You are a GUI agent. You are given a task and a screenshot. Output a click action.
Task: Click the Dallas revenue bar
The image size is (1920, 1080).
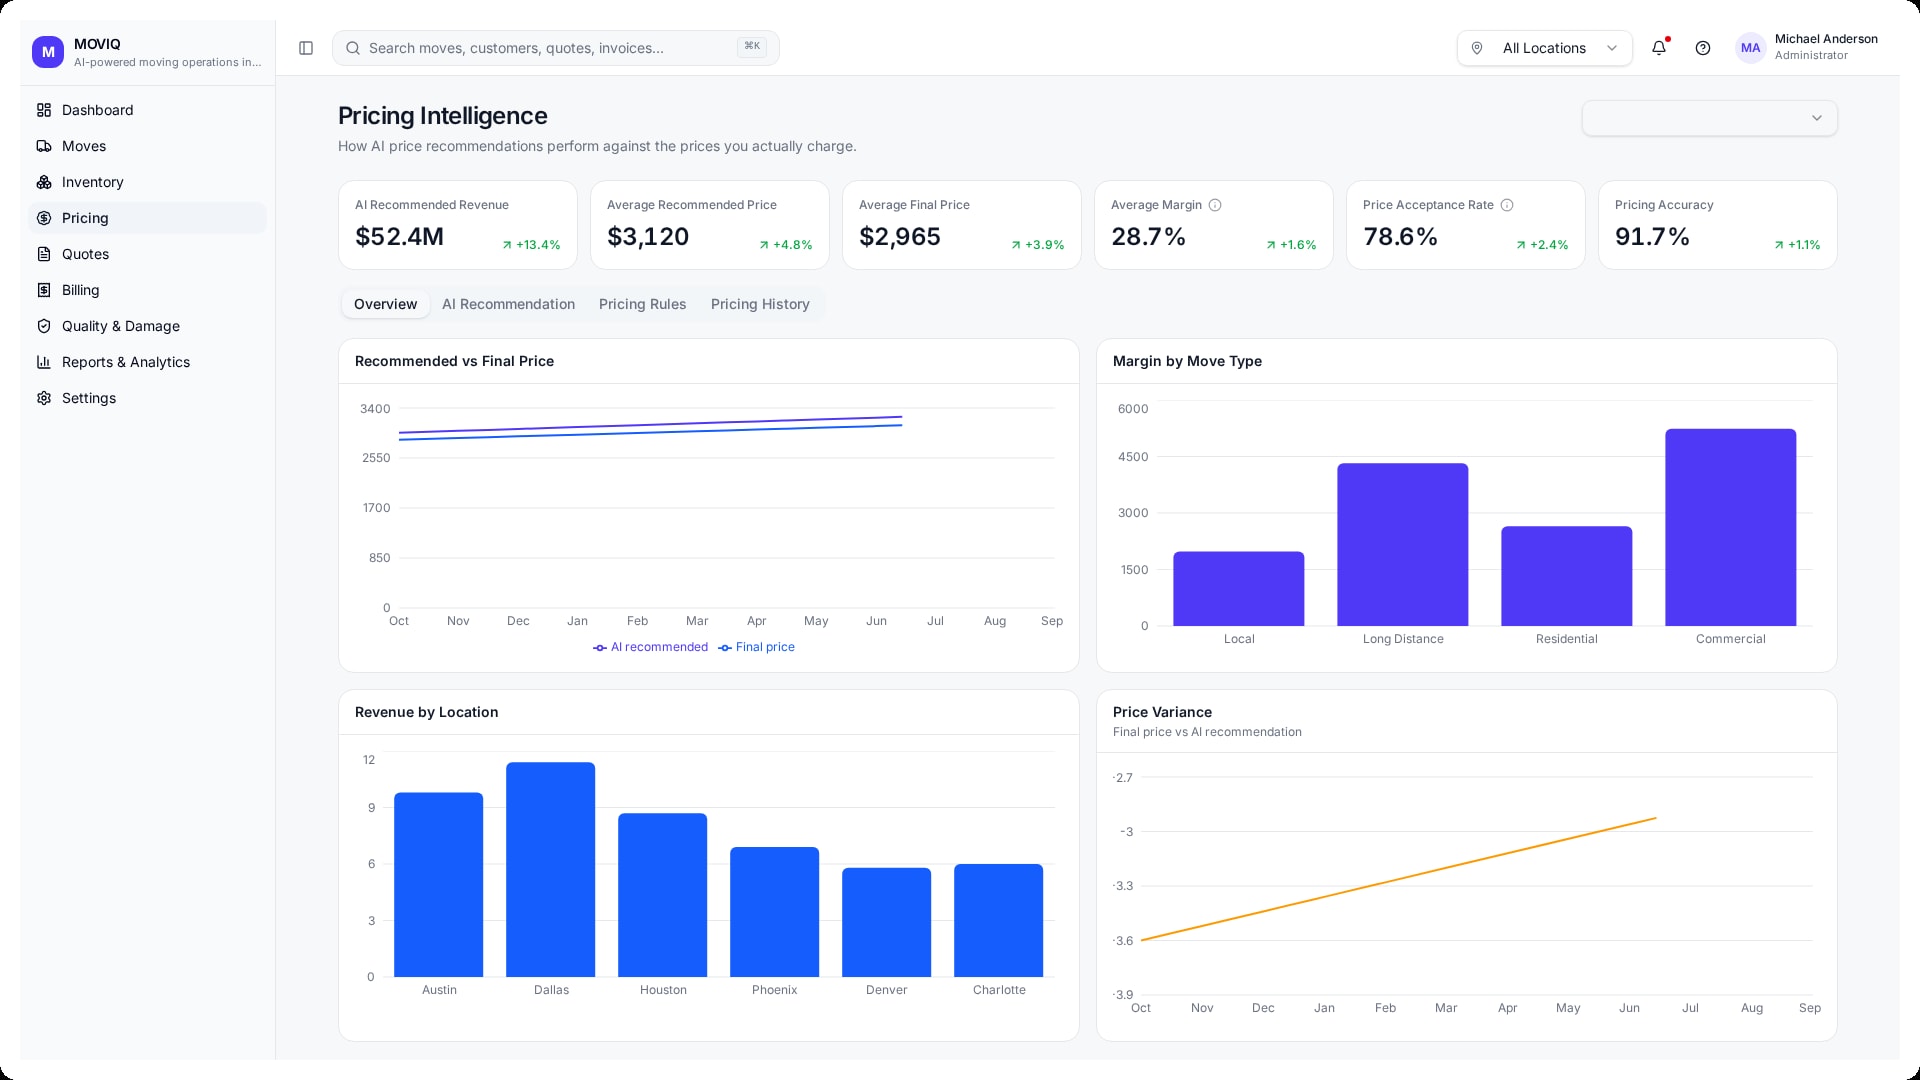pos(551,870)
